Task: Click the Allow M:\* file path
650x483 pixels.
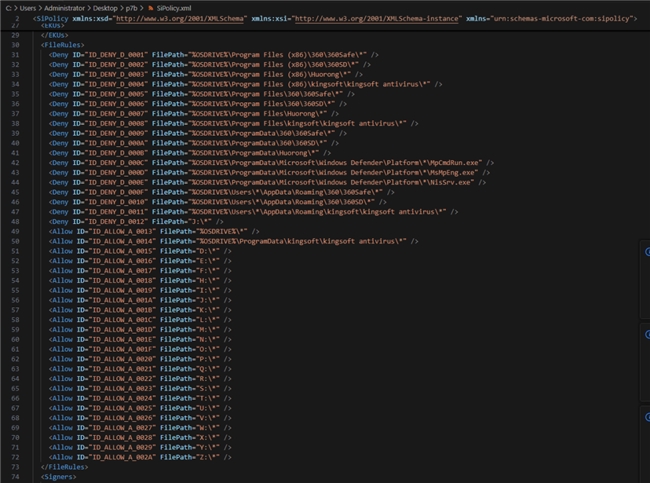Action: tap(208, 330)
